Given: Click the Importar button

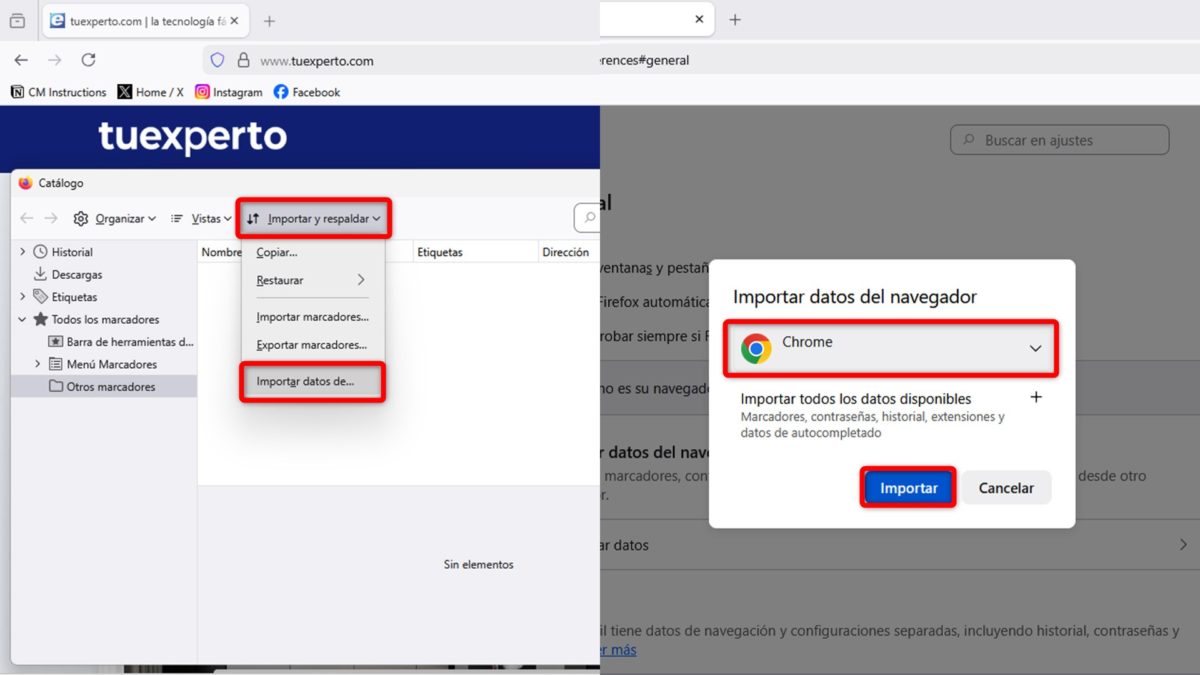Looking at the screenshot, I should point(908,488).
